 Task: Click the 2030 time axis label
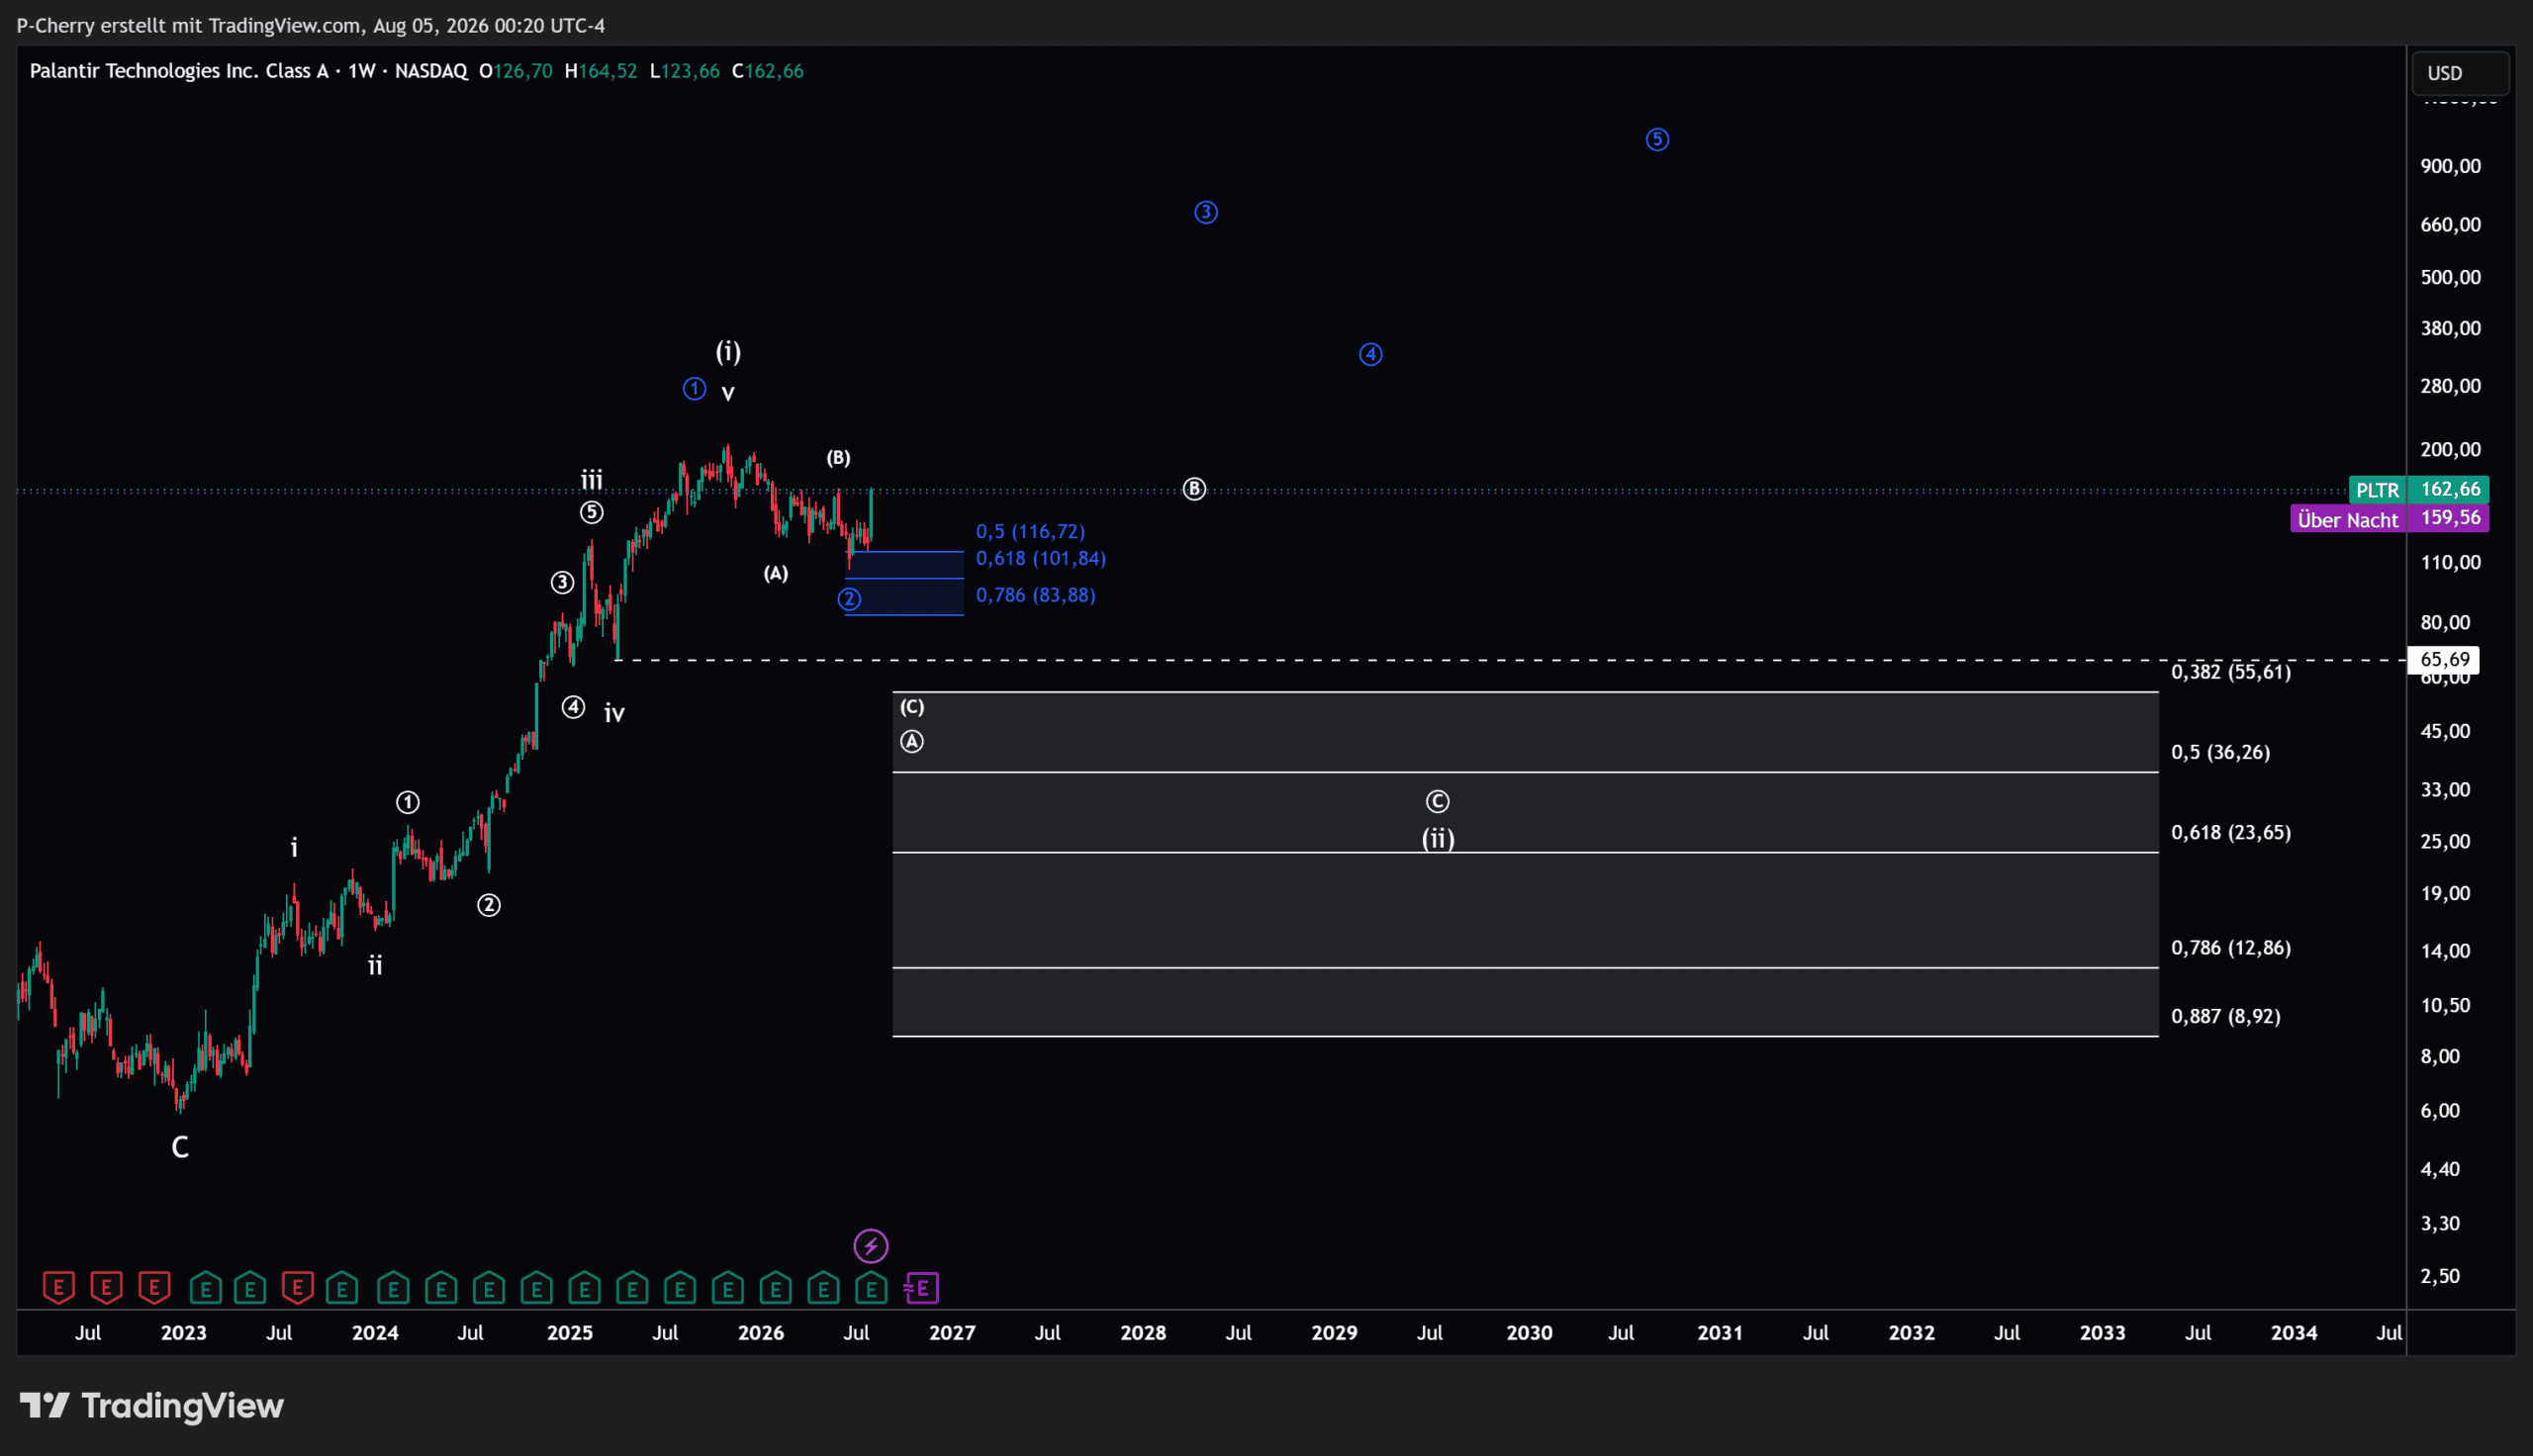point(1529,1333)
